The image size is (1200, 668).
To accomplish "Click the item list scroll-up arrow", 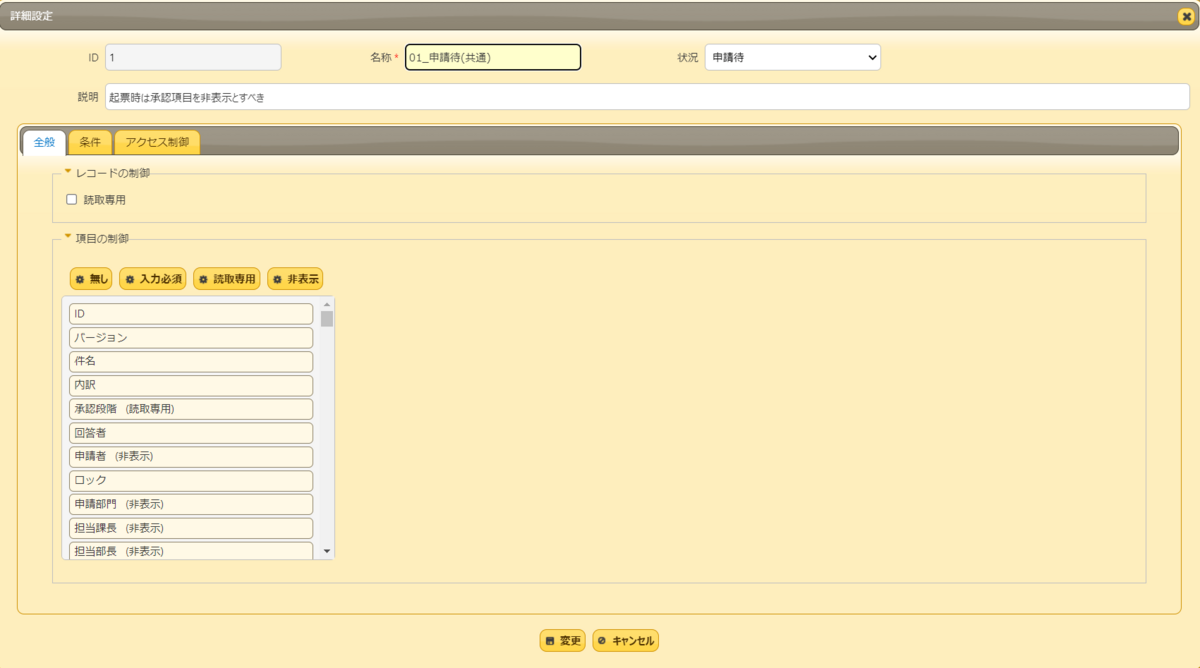I will (327, 304).
